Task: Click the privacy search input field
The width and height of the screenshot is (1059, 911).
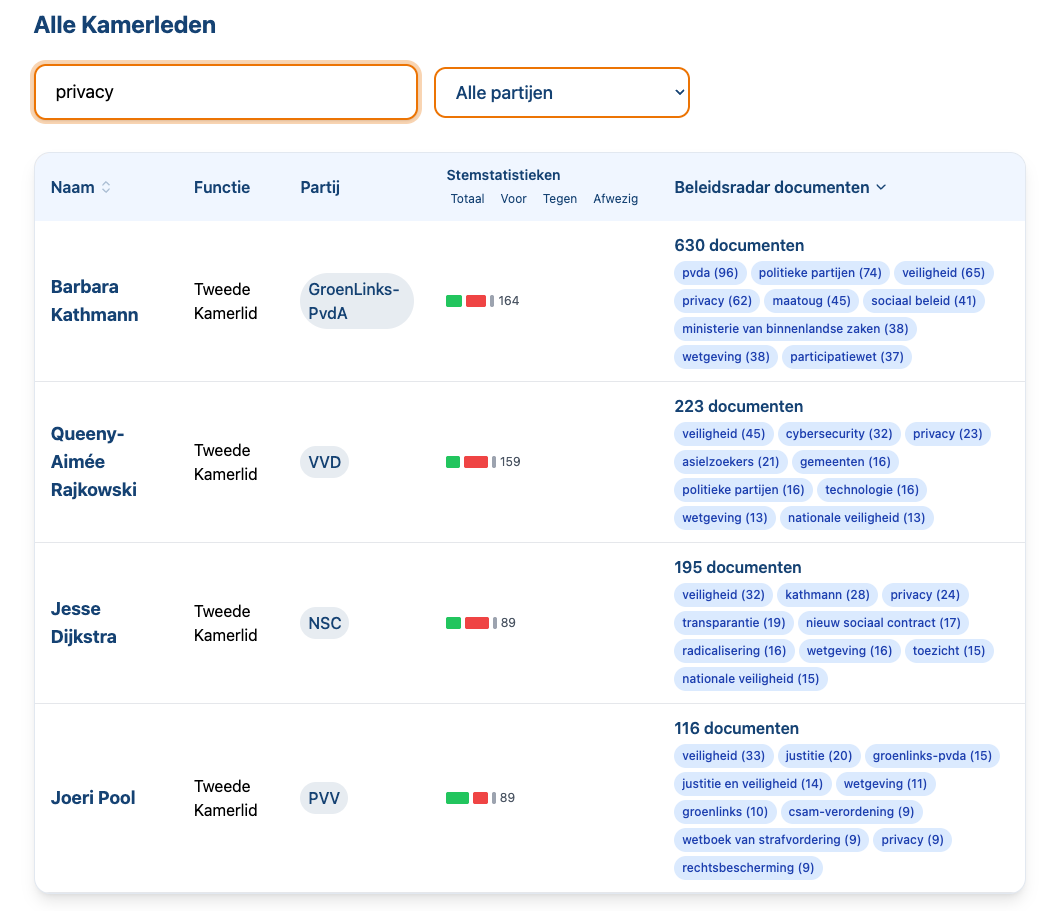Action: tap(225, 93)
